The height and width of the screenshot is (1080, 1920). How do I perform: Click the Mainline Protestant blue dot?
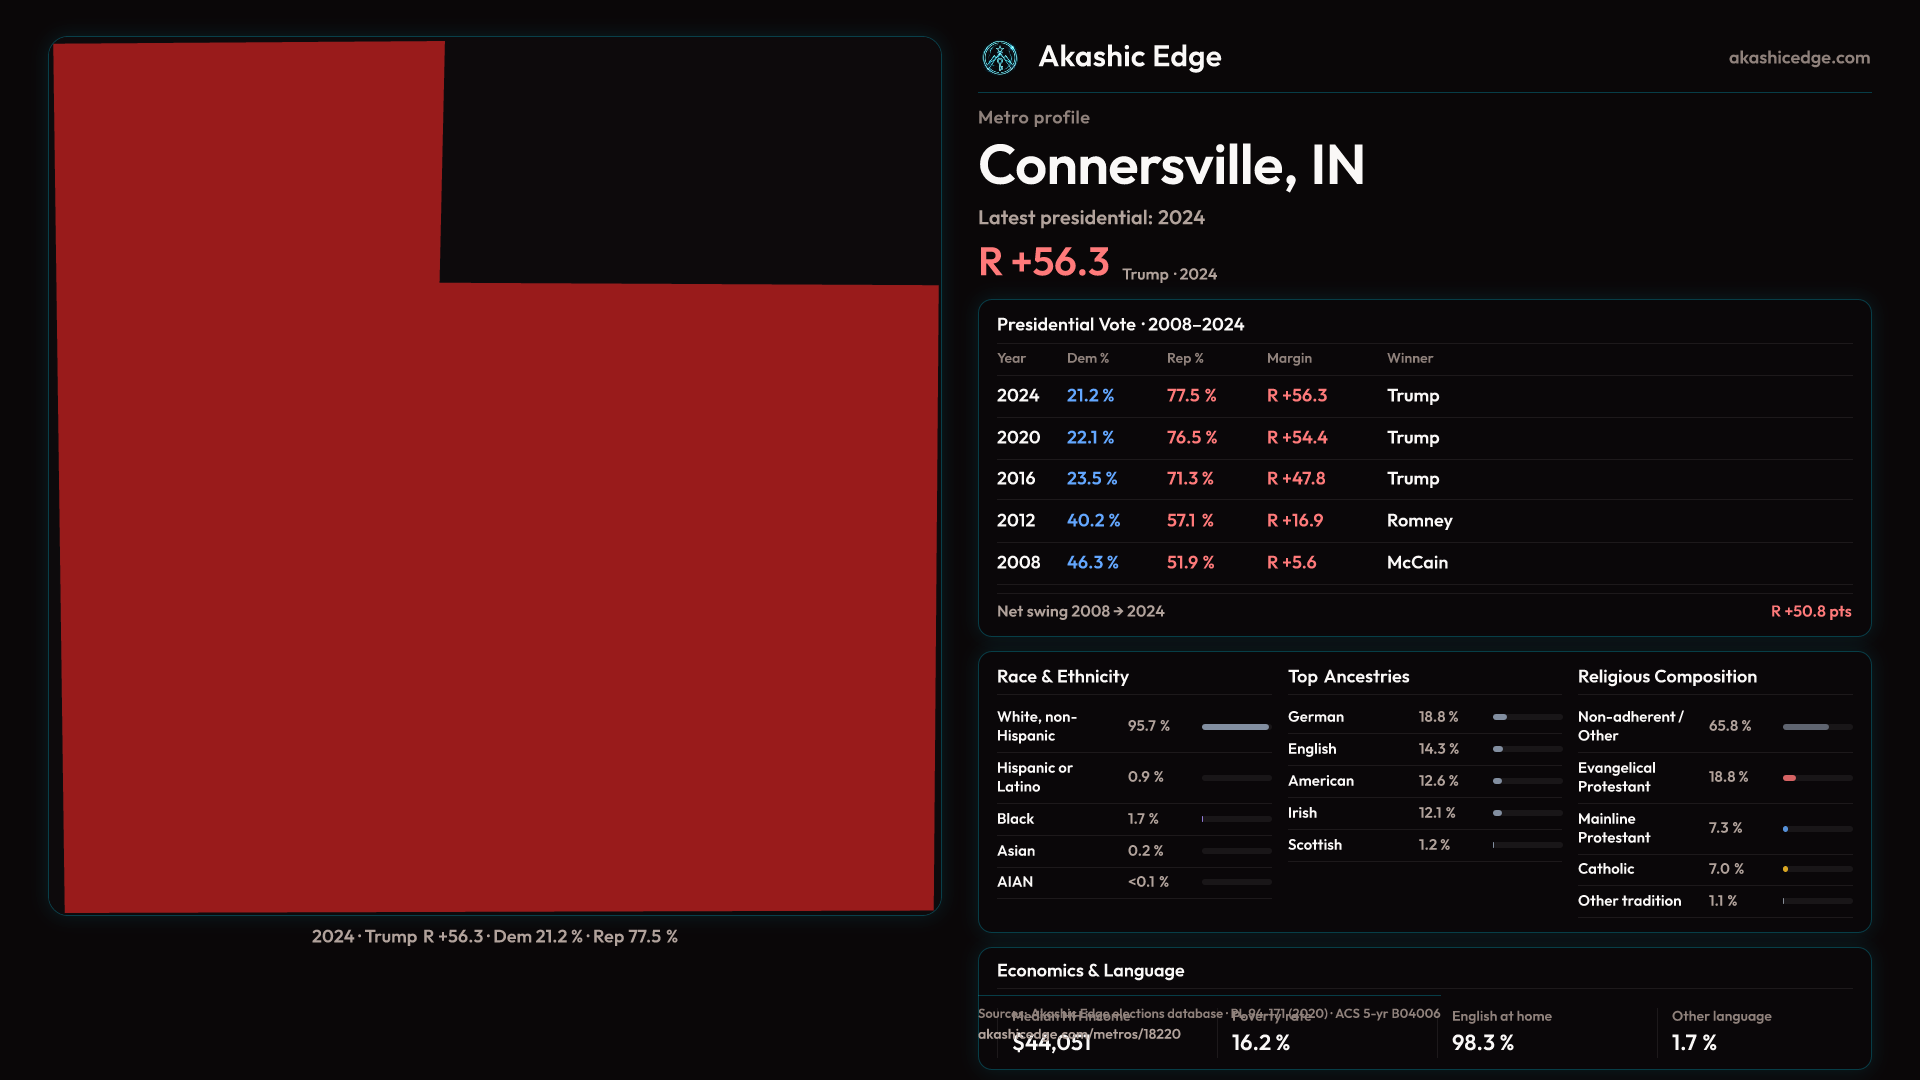click(x=1785, y=829)
